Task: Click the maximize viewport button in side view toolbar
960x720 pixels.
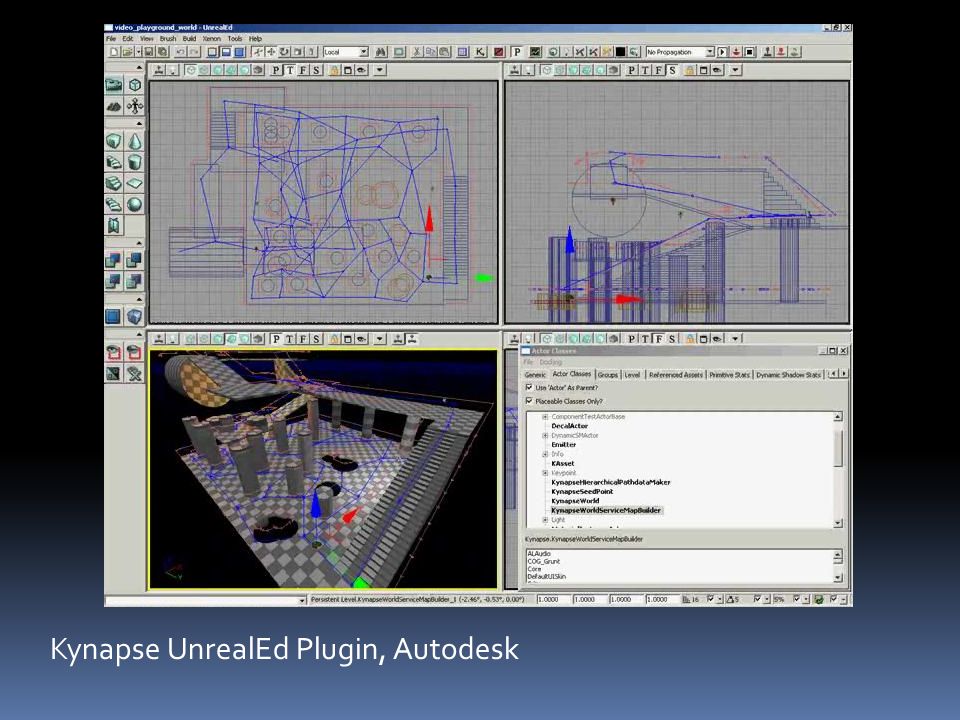Action: pos(703,70)
